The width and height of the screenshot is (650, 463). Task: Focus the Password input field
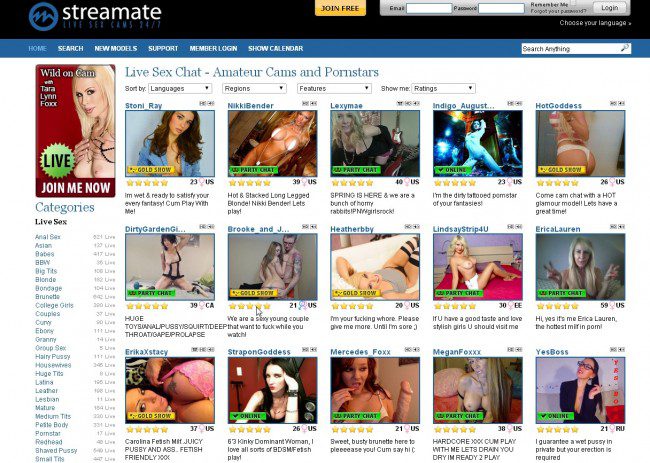501,8
